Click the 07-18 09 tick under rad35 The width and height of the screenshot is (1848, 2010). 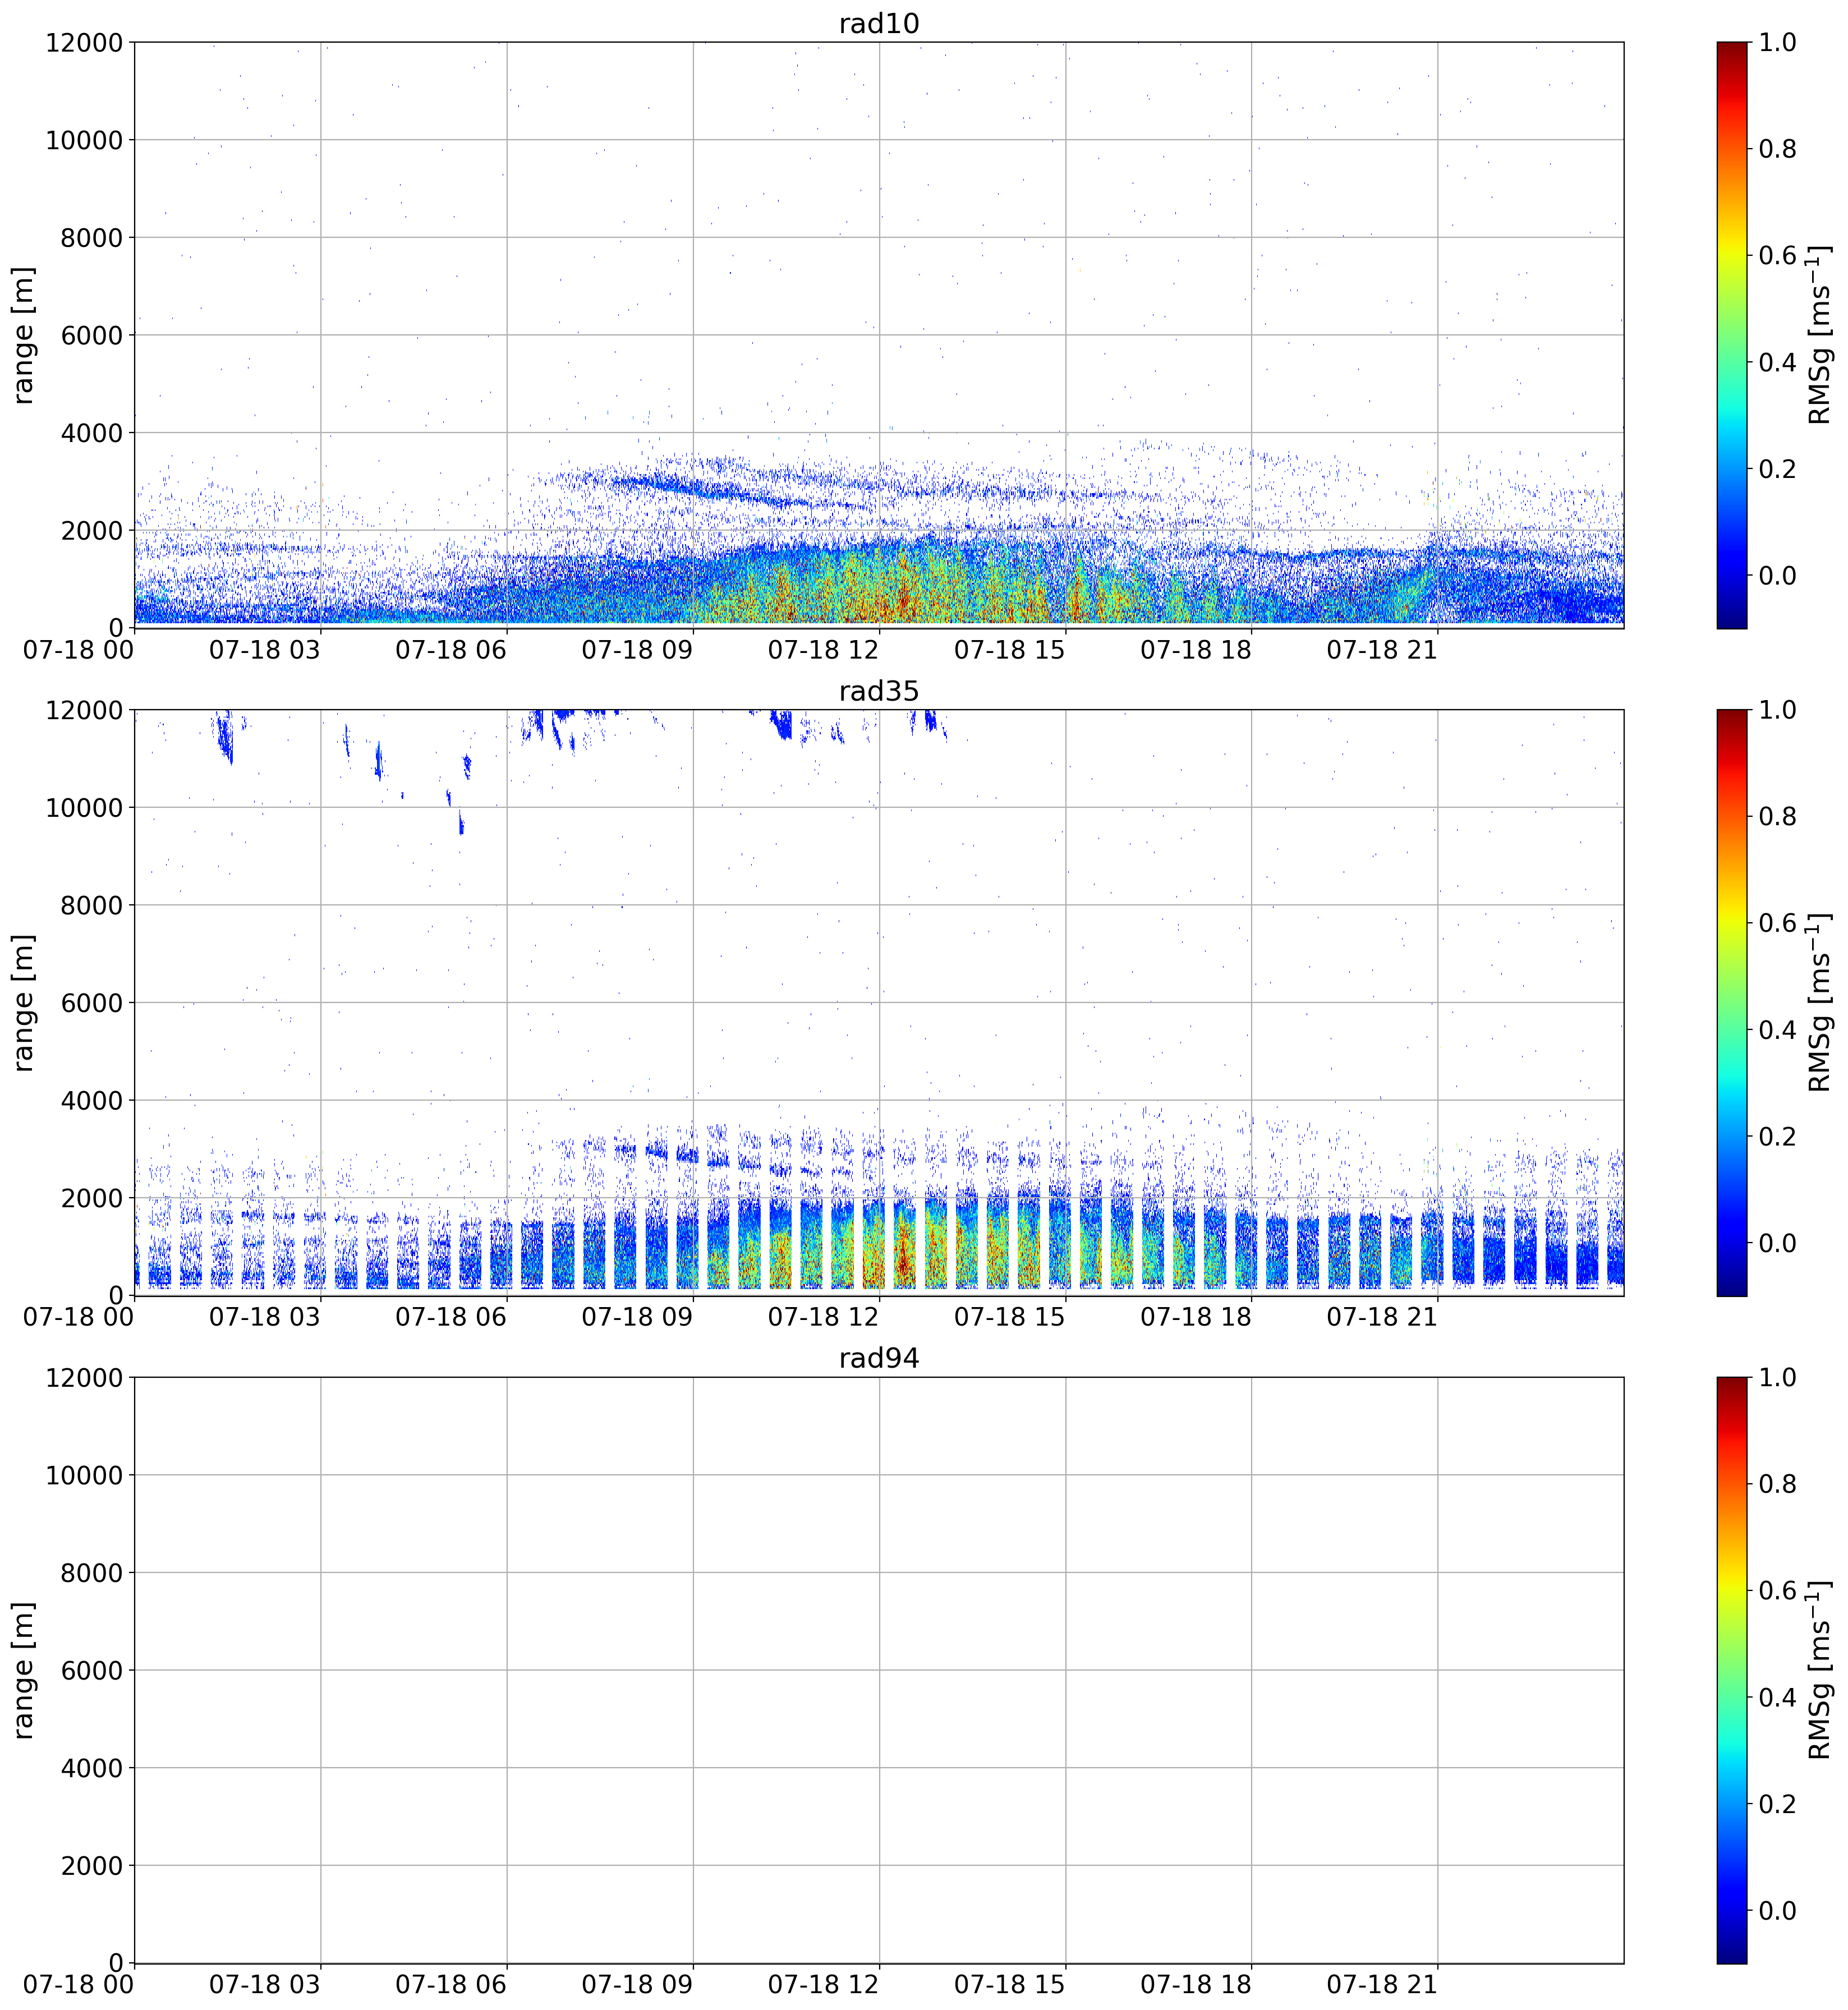(637, 1317)
